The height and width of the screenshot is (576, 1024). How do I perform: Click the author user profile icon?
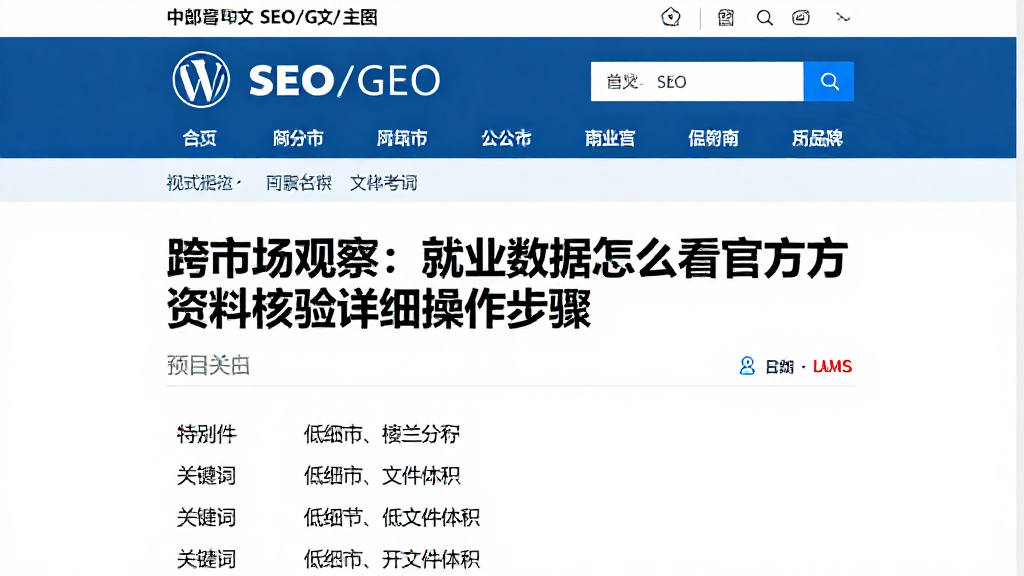point(747,366)
